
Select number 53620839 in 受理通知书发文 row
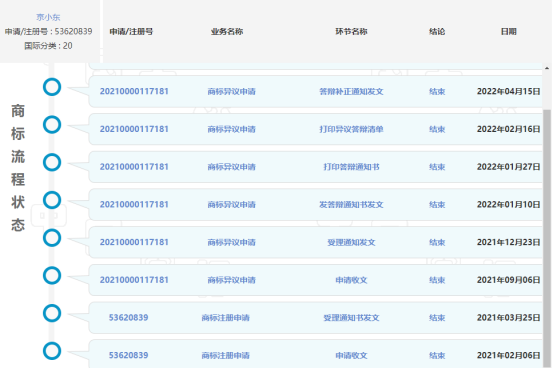(x=128, y=317)
